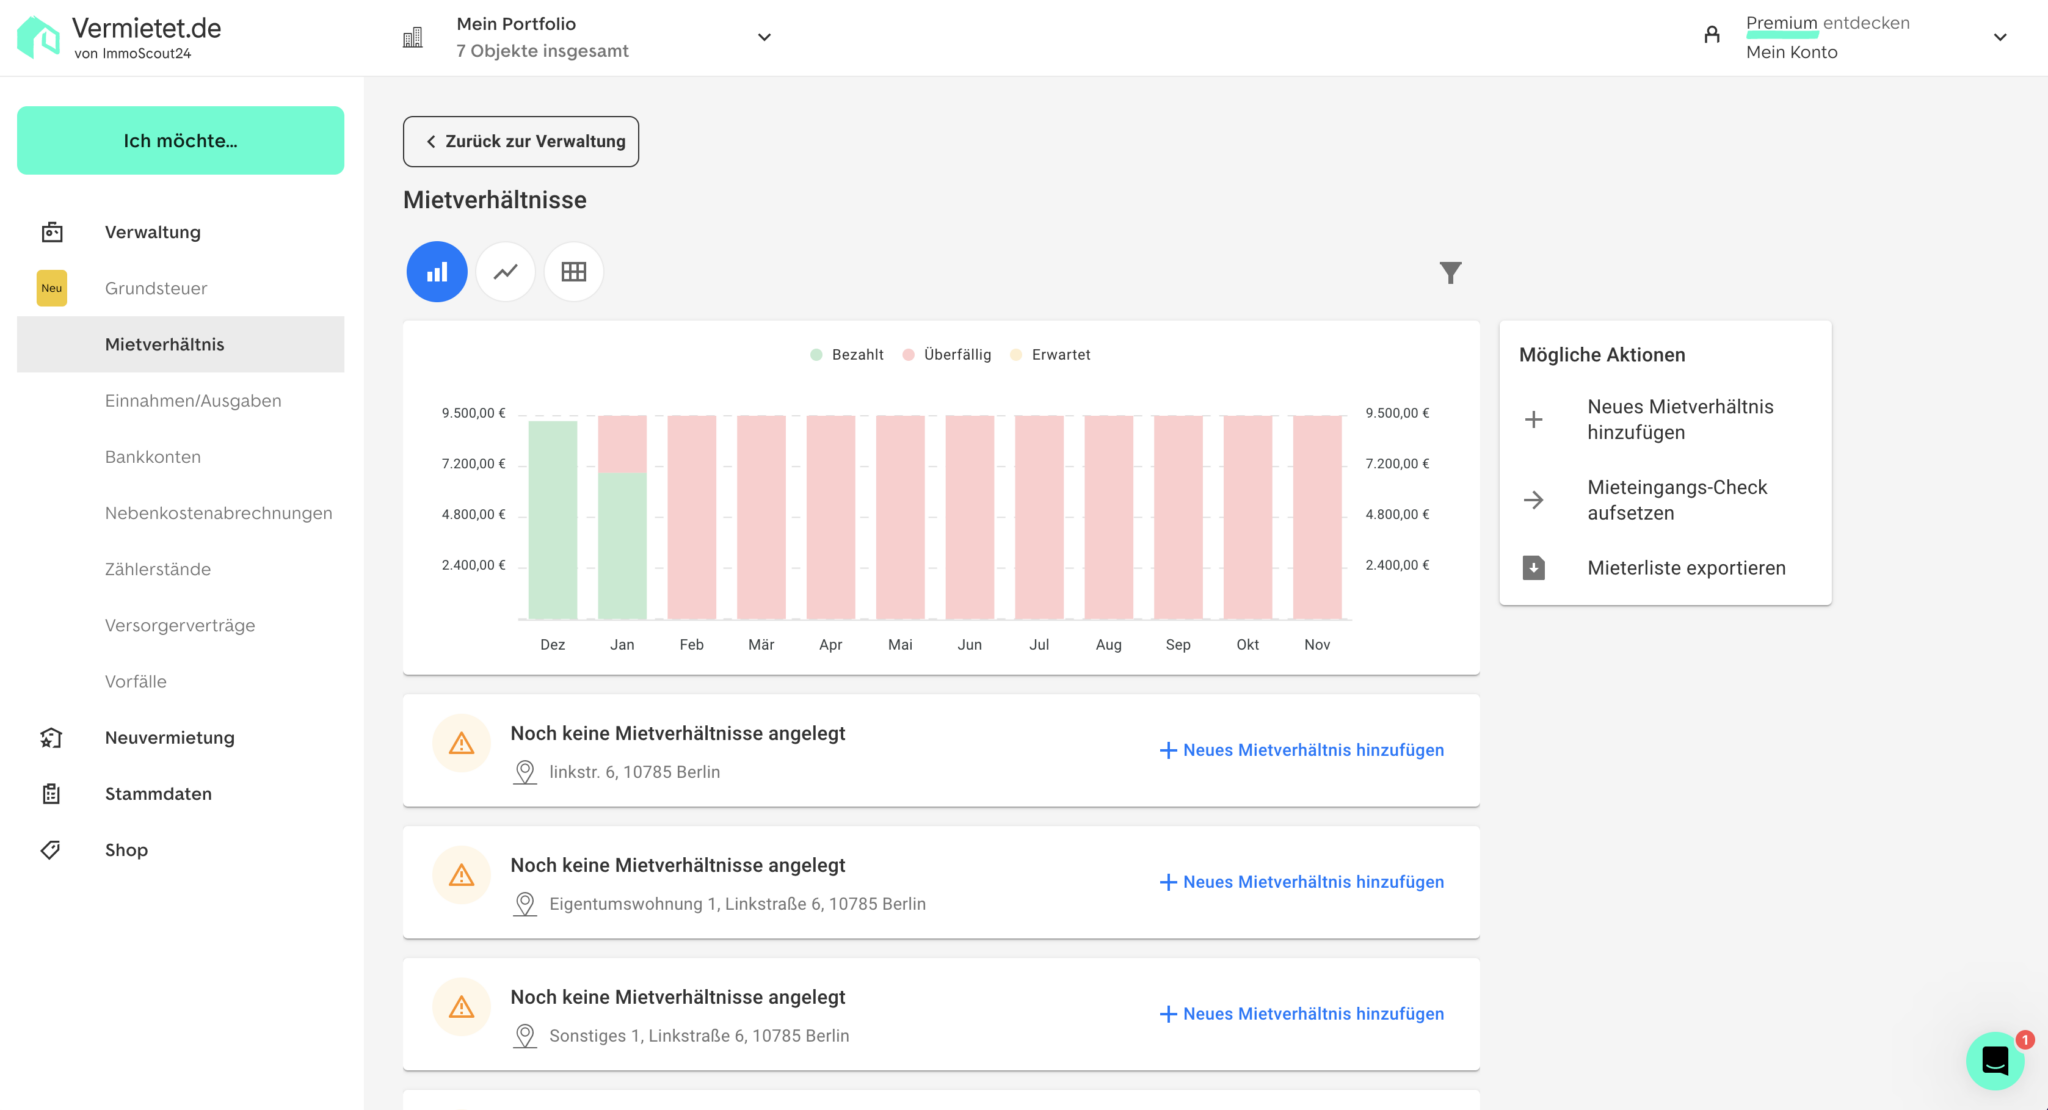This screenshot has width=2048, height=1110.
Task: Open the Verwaltung section icon
Action: (x=51, y=231)
